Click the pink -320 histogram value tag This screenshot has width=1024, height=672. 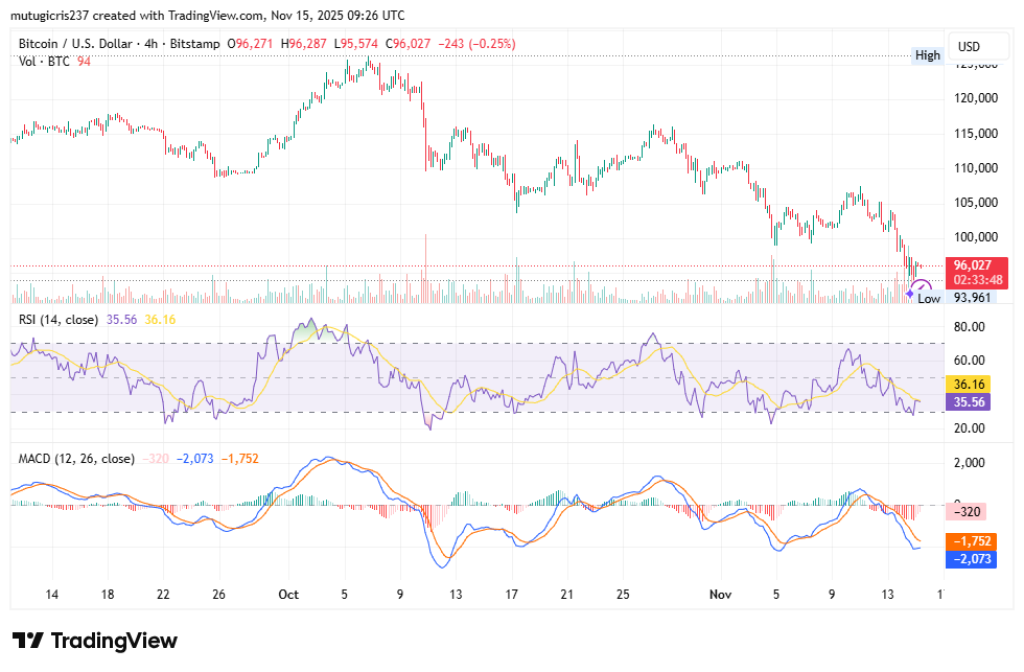point(970,511)
